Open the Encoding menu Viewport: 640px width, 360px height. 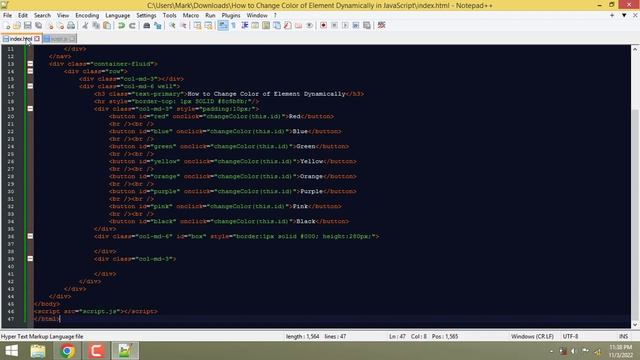87,16
